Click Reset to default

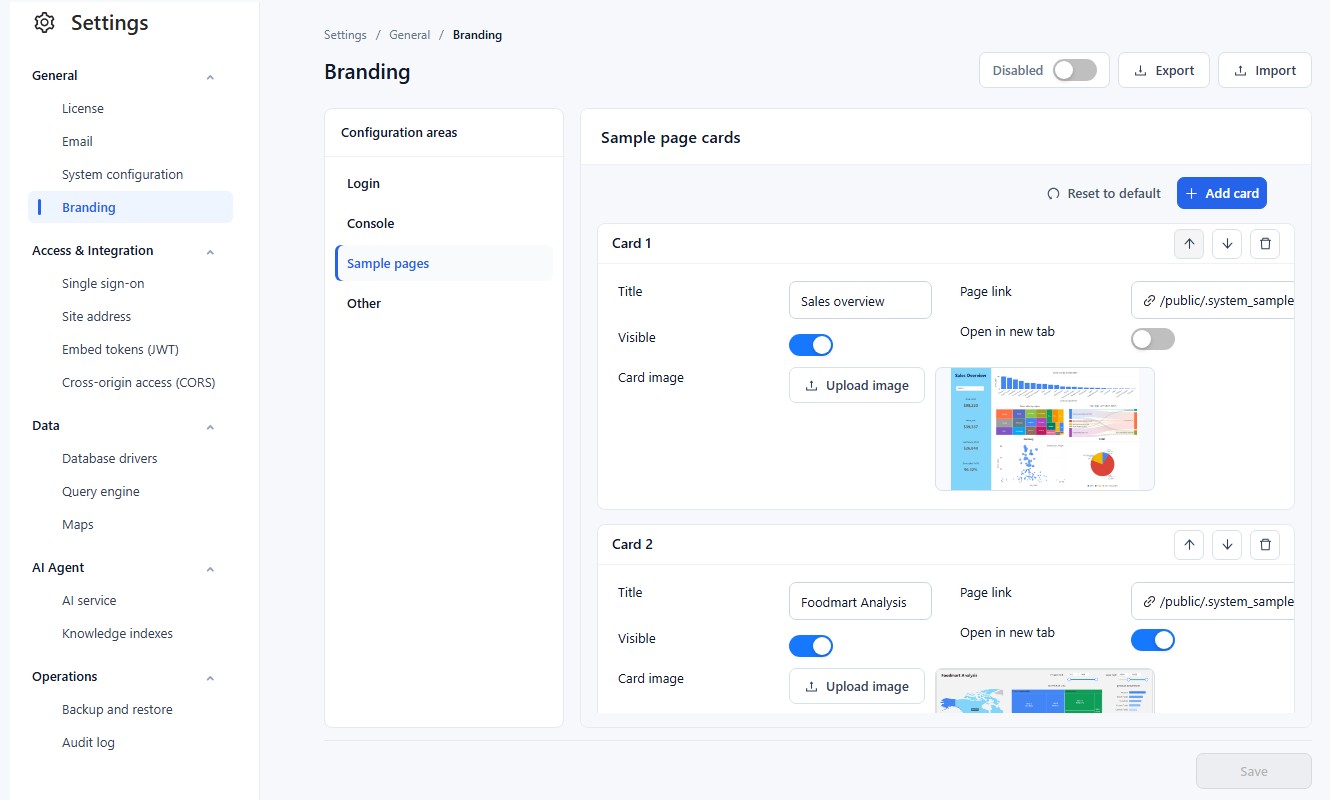[1104, 193]
